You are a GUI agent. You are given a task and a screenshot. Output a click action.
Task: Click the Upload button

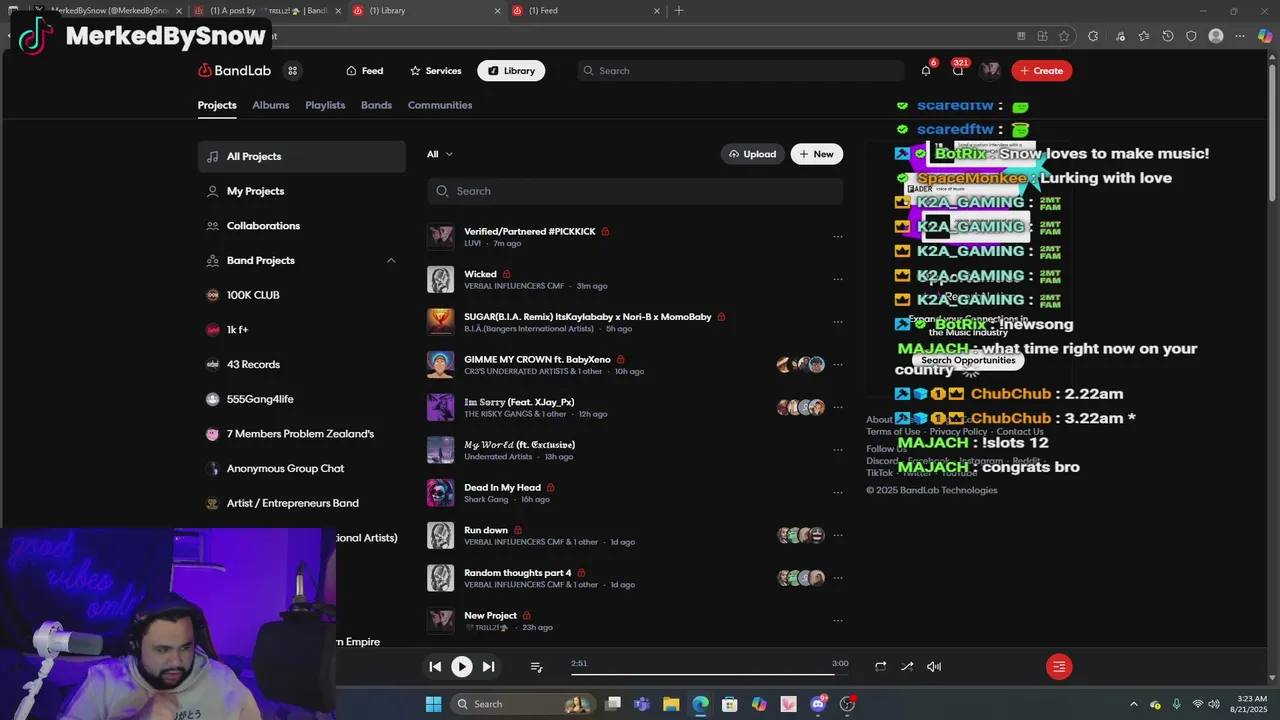752,154
